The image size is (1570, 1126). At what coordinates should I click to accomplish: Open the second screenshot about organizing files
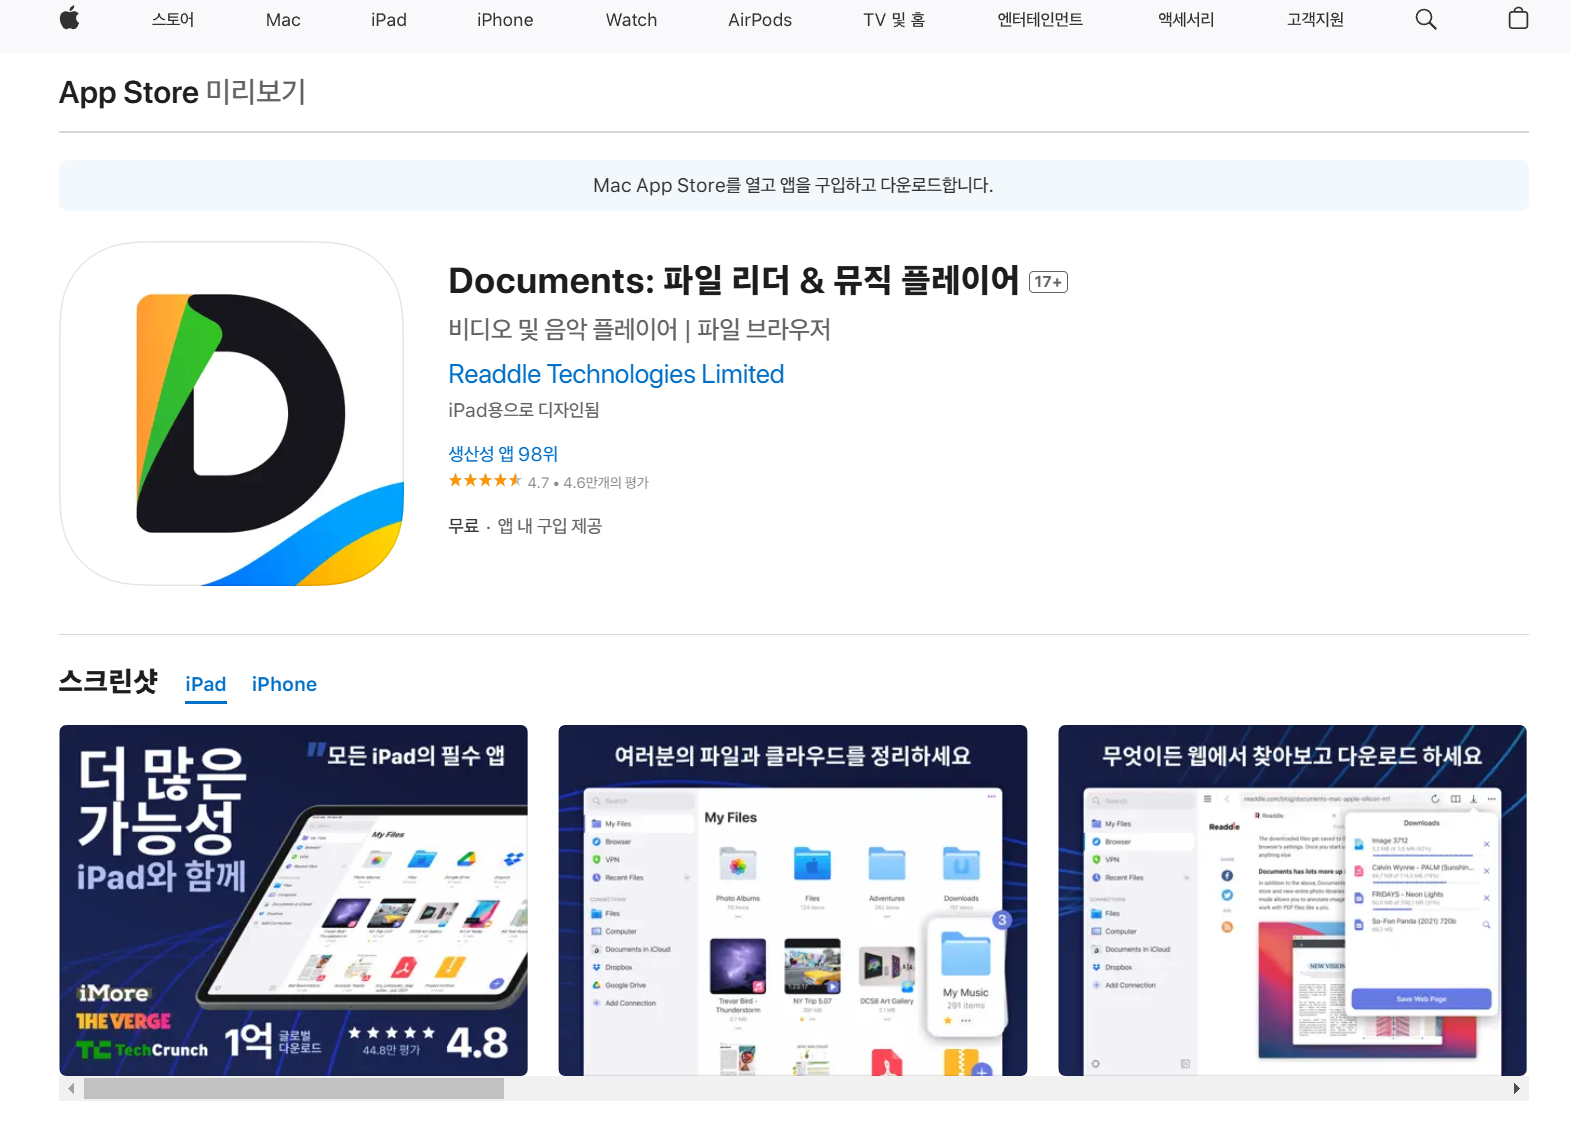click(793, 900)
